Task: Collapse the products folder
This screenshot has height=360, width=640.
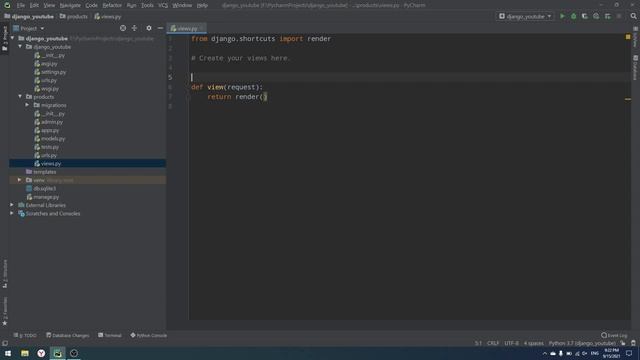Action: pyautogui.click(x=20, y=96)
